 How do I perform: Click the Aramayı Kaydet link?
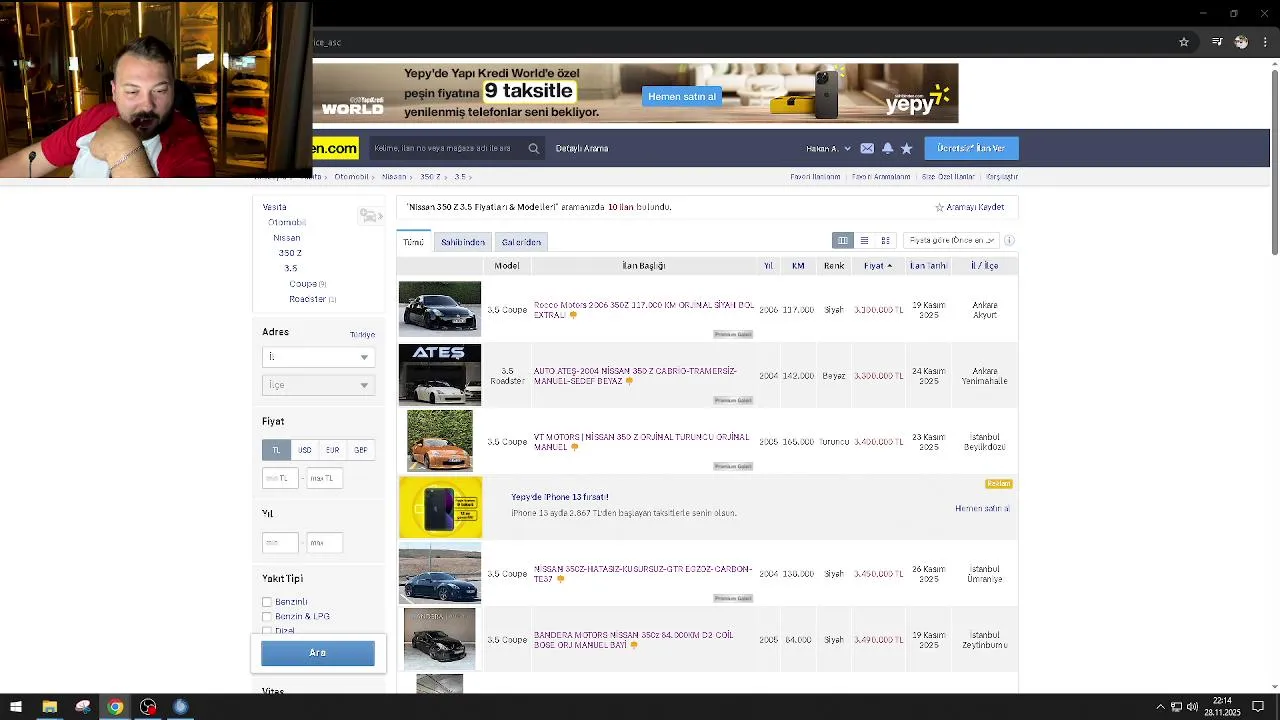pos(975,207)
